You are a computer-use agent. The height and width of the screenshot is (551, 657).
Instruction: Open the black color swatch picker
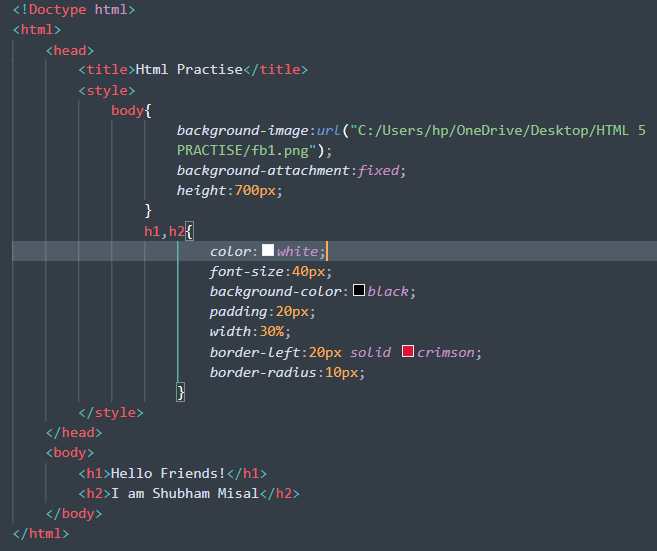(359, 290)
